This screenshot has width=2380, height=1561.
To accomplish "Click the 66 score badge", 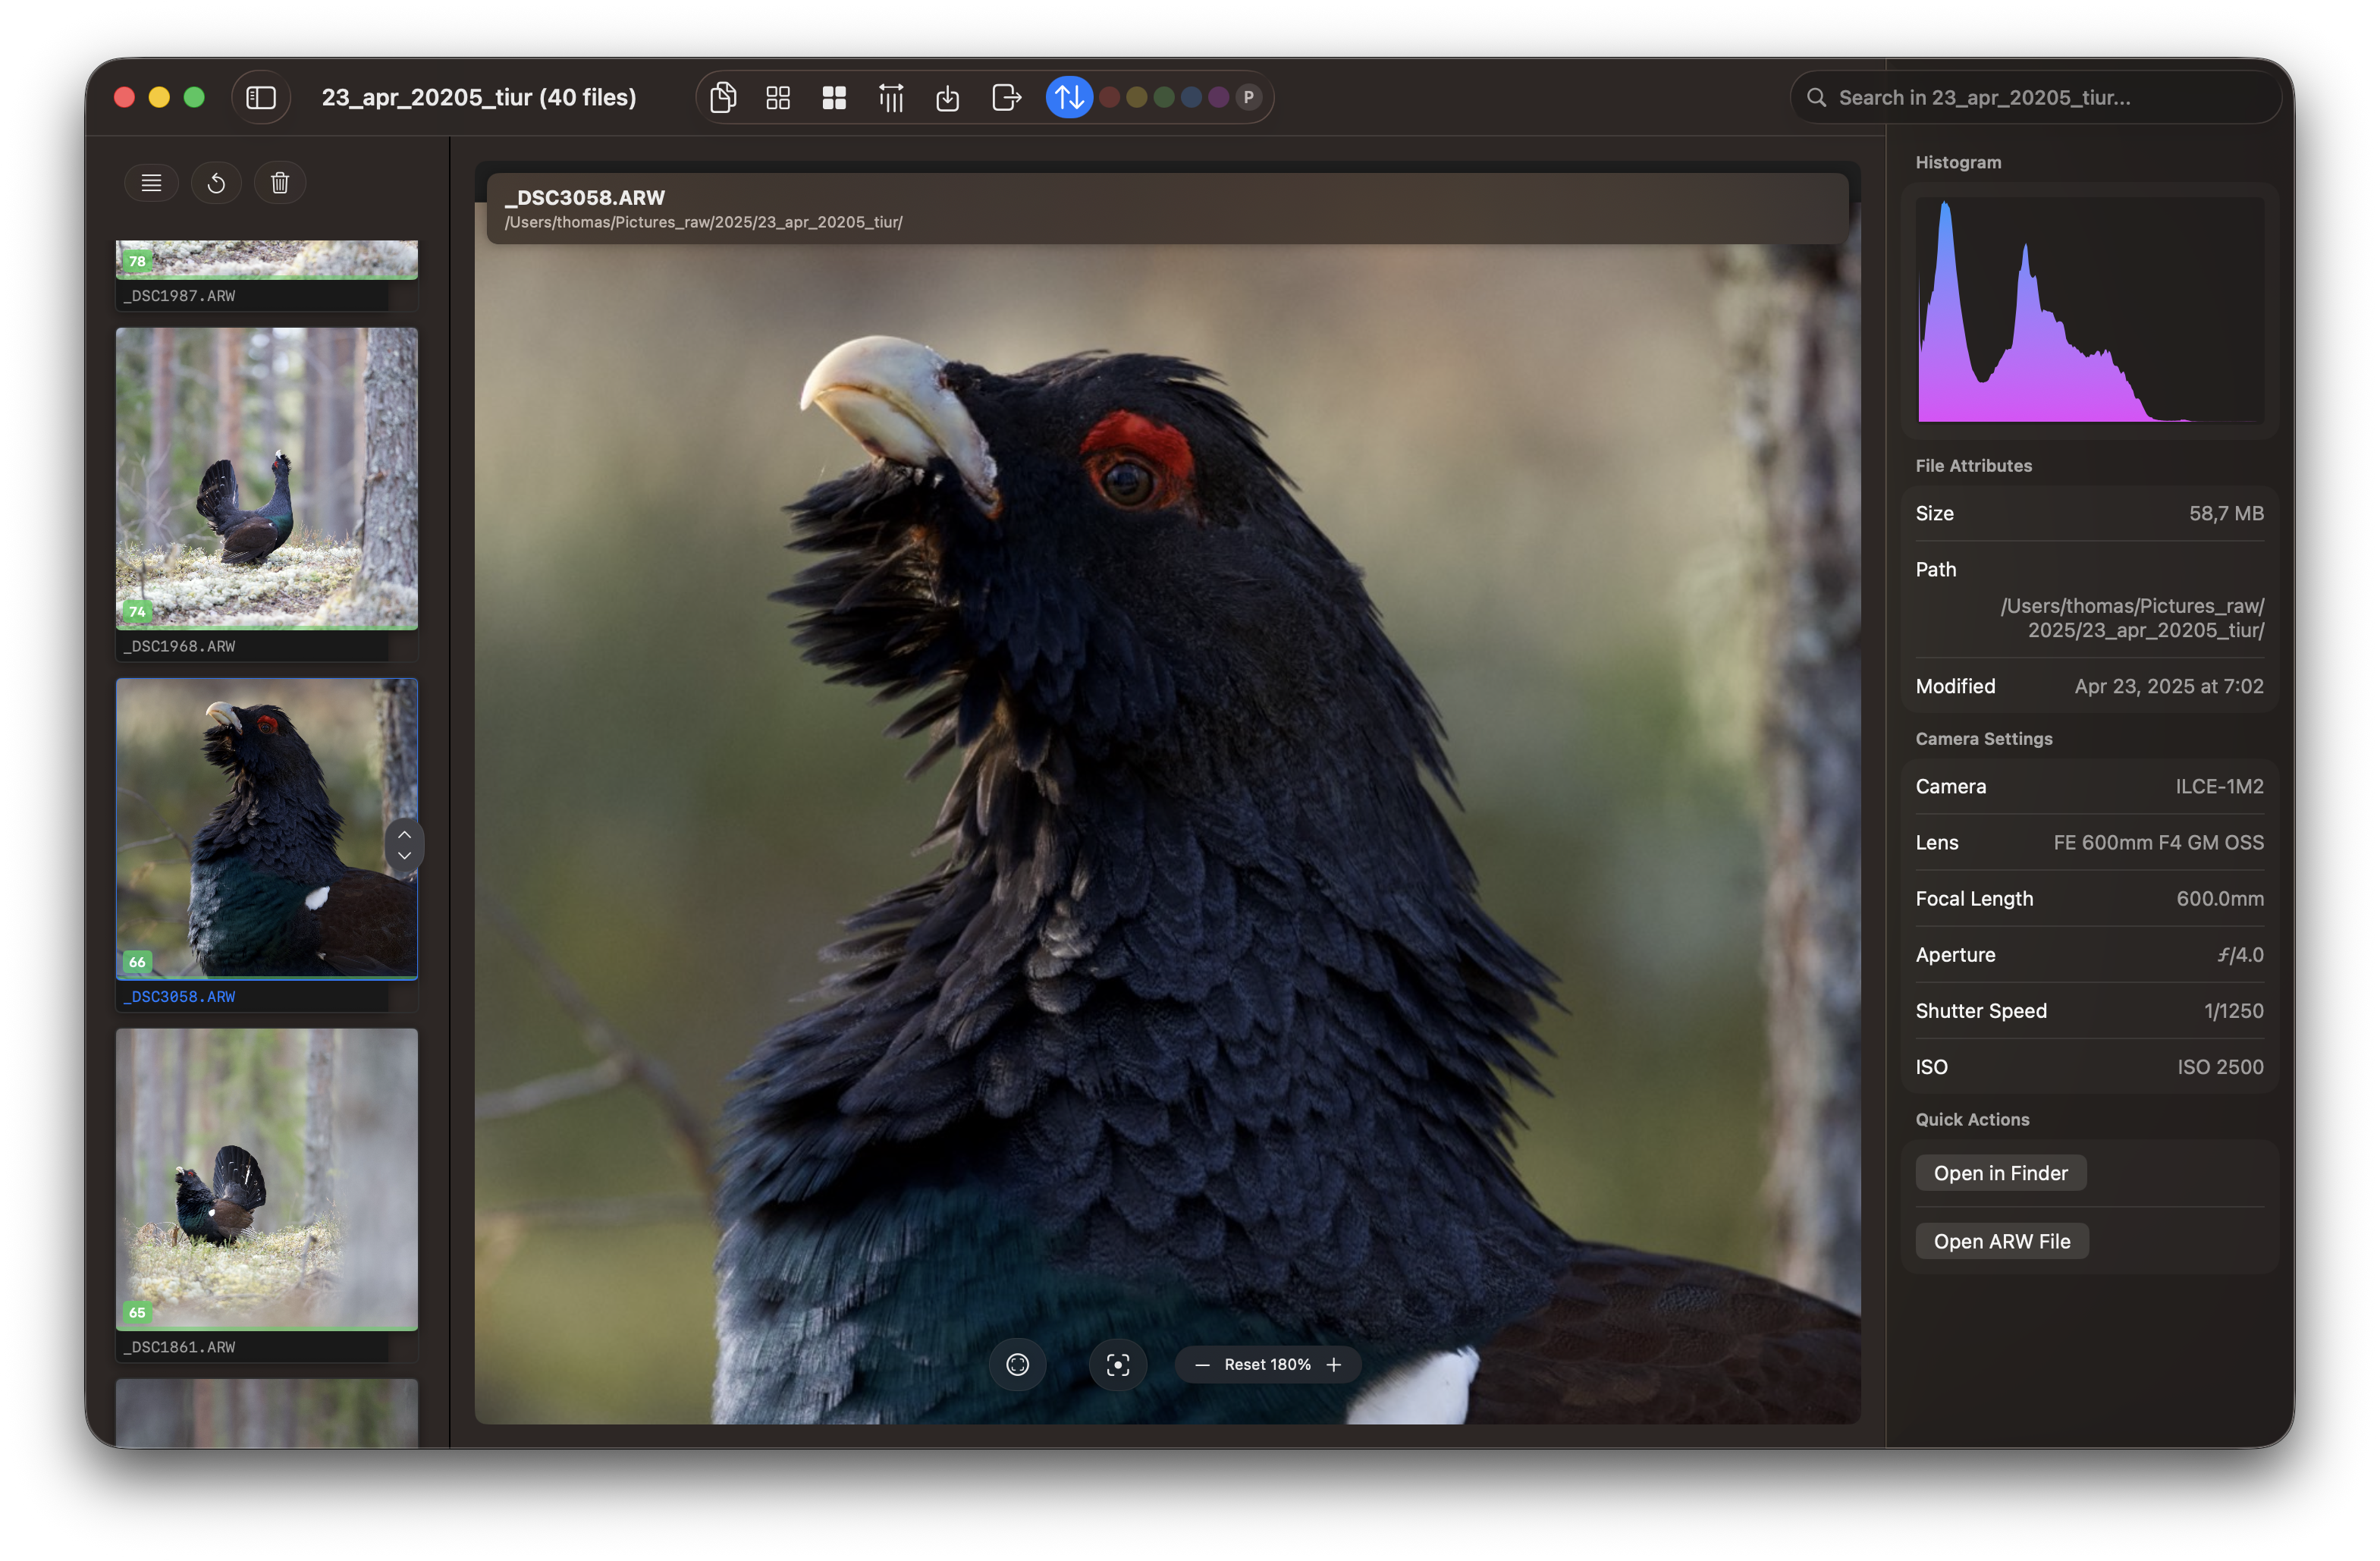I will [x=137, y=962].
